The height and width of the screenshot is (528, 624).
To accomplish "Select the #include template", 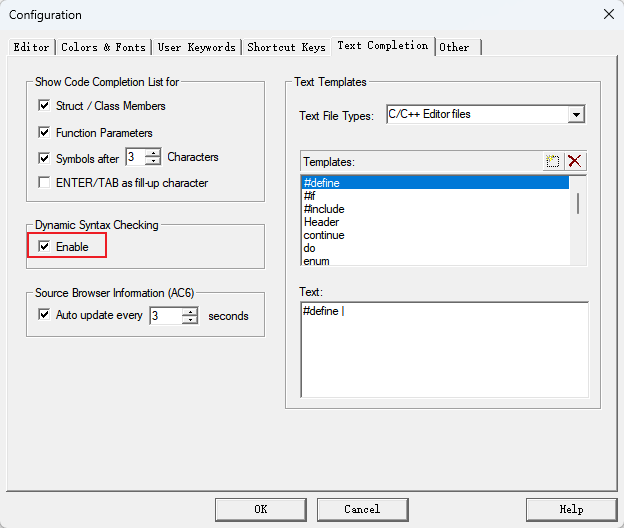I will click(435, 209).
